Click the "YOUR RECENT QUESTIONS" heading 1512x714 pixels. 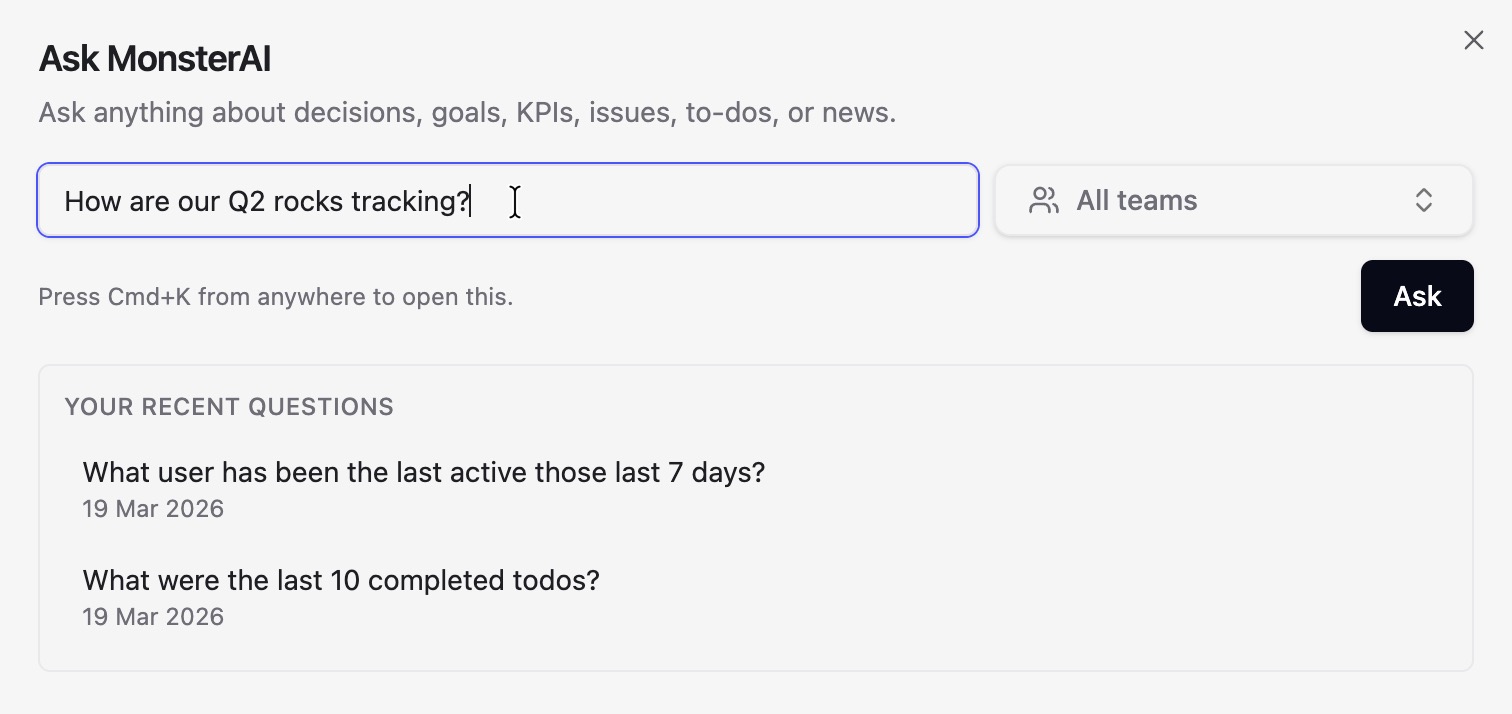click(x=229, y=407)
